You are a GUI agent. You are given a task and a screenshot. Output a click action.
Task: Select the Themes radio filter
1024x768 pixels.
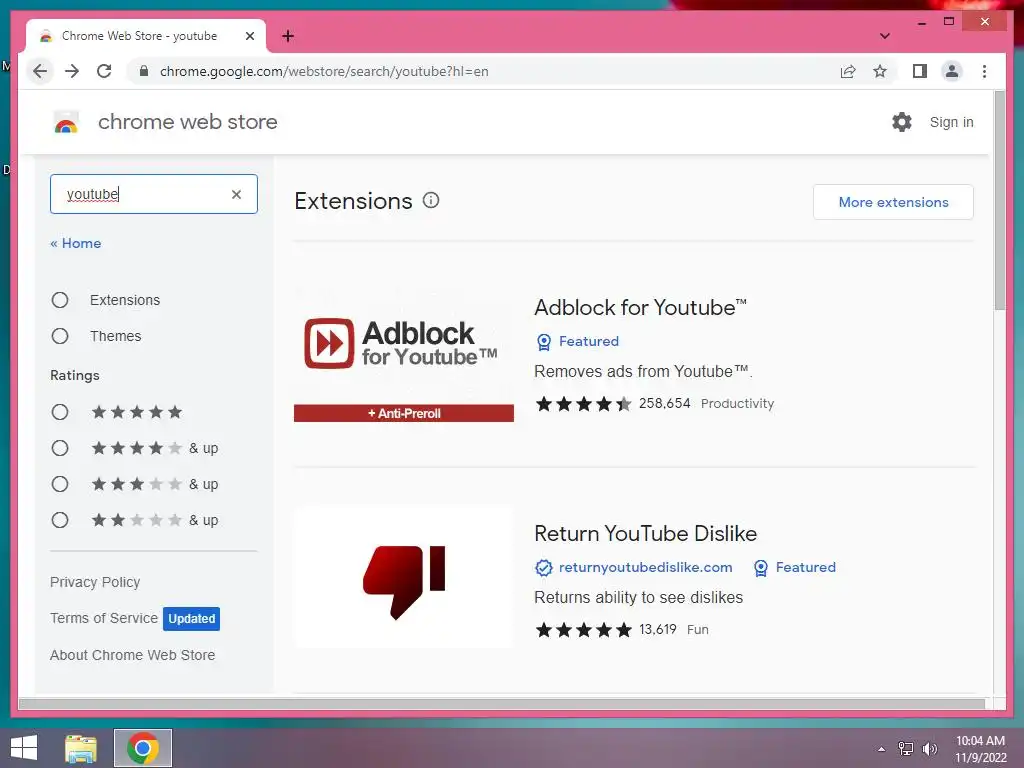point(60,336)
